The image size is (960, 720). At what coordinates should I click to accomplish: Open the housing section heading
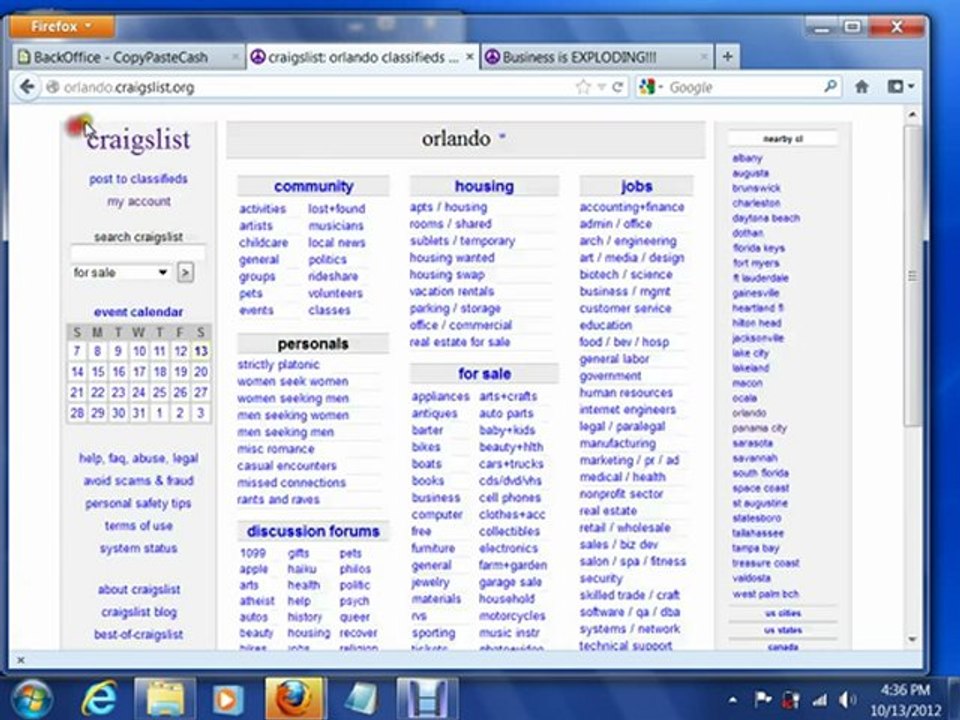484,186
